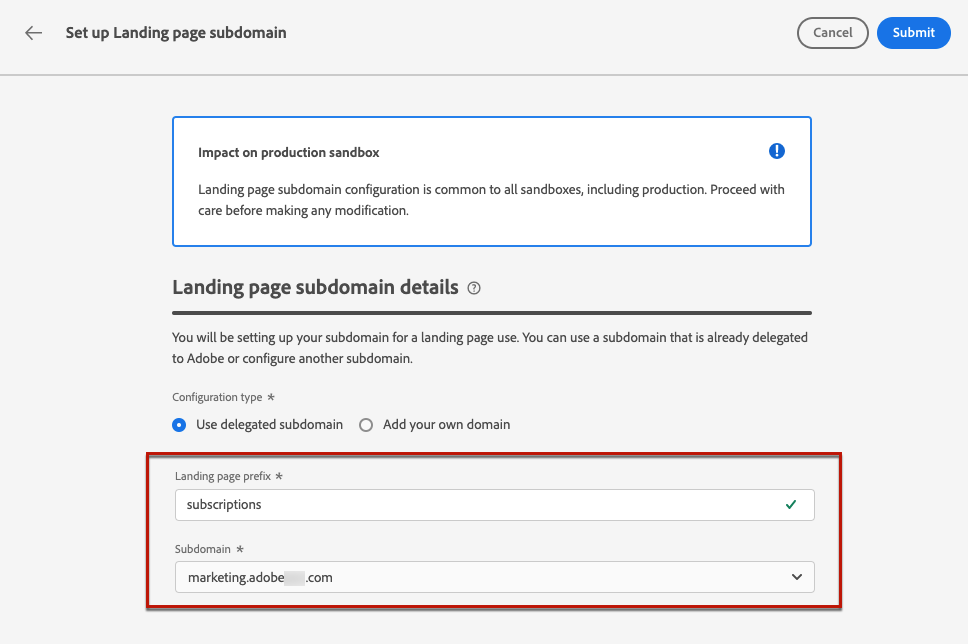Click the Landing page prefix label
Image resolution: width=968 pixels, height=644 pixels.
[x=225, y=476]
